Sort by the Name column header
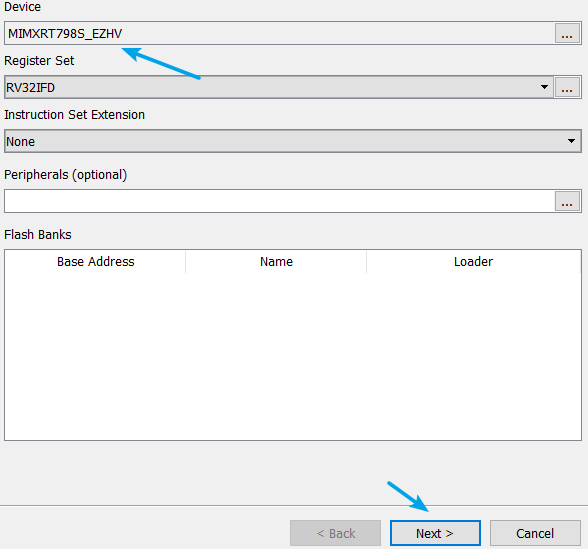Image resolution: width=588 pixels, height=549 pixels. [x=276, y=261]
